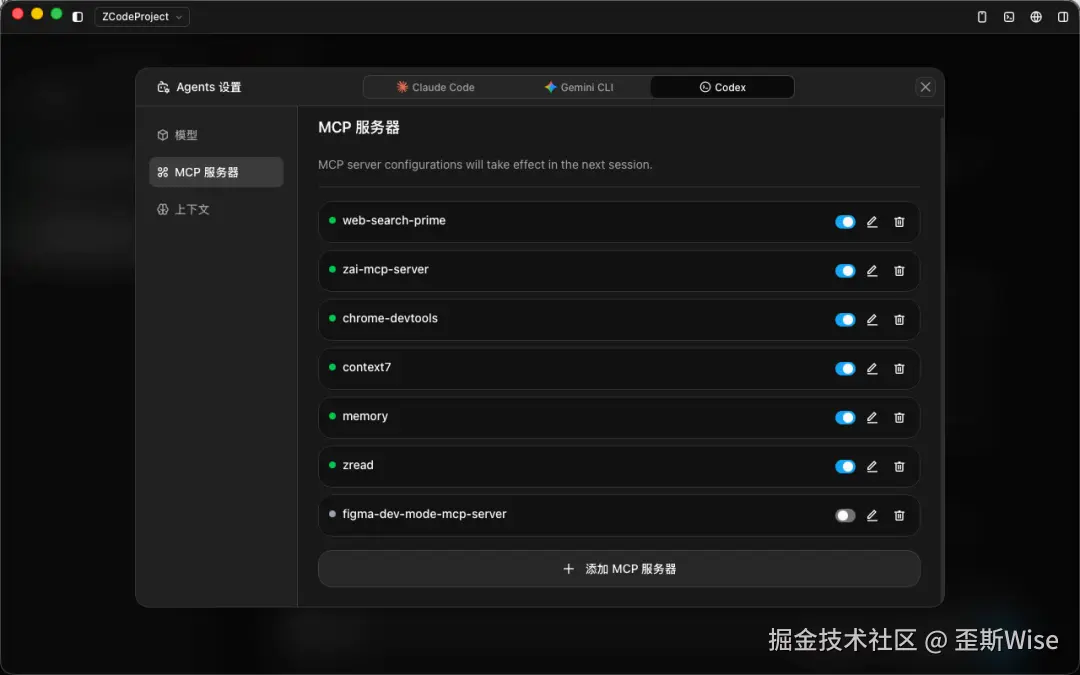Click the memory server name
The image size is (1080, 675).
(365, 416)
